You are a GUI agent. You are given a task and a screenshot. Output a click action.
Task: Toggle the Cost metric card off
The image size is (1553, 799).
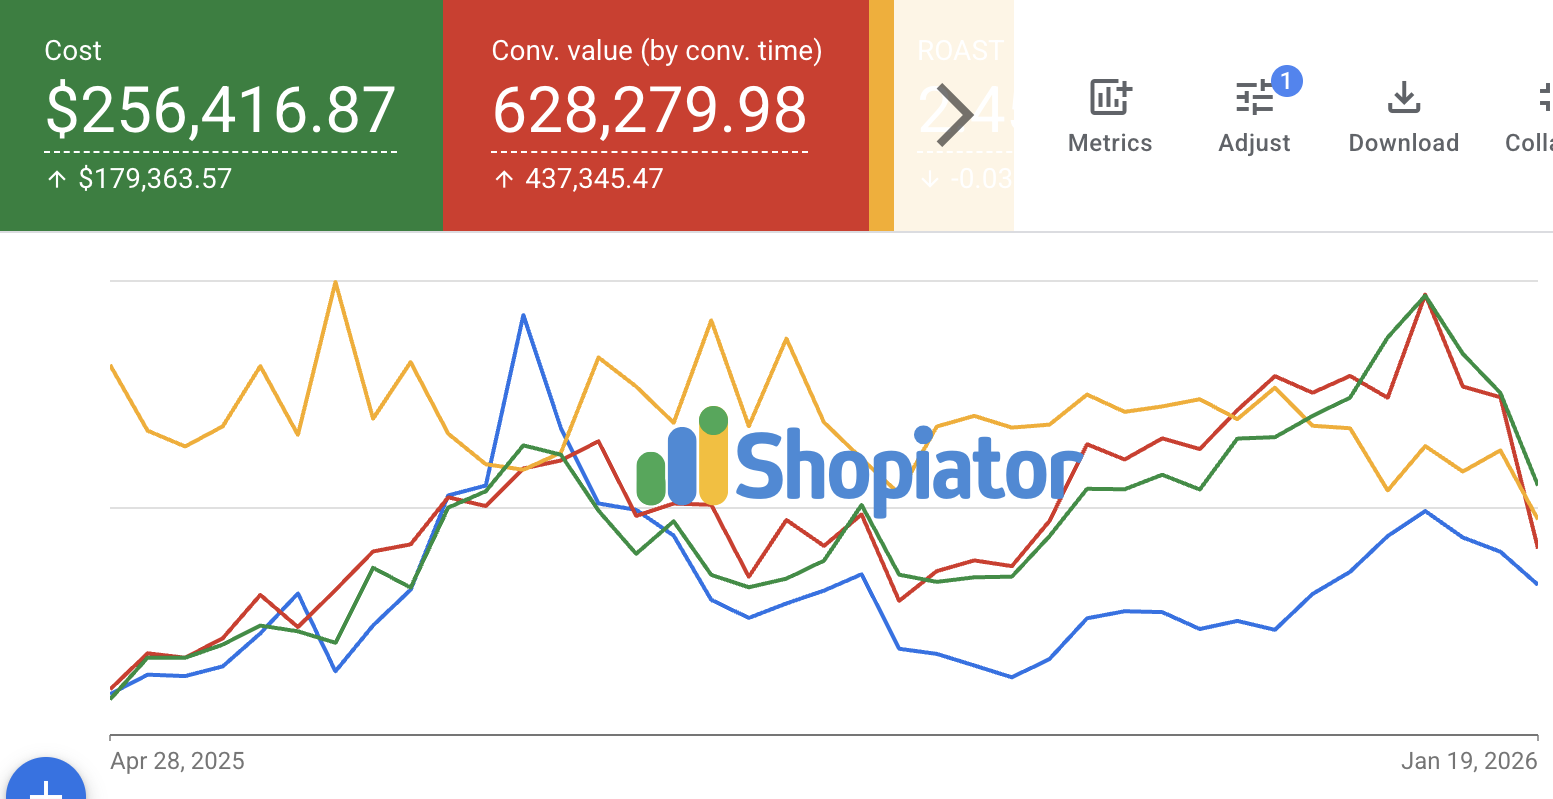point(220,113)
